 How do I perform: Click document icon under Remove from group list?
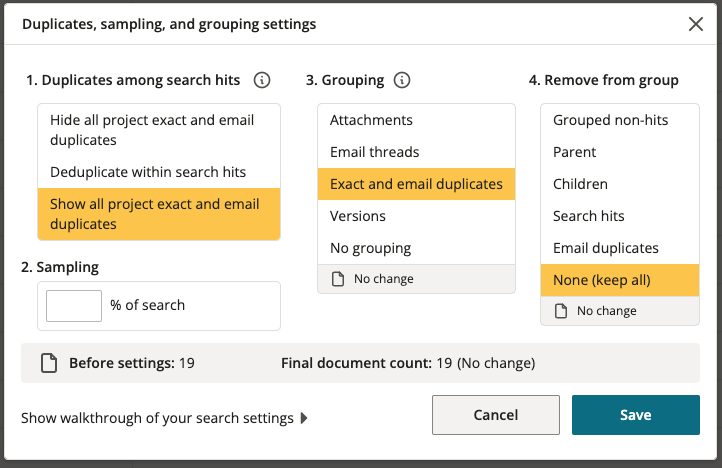(x=561, y=311)
